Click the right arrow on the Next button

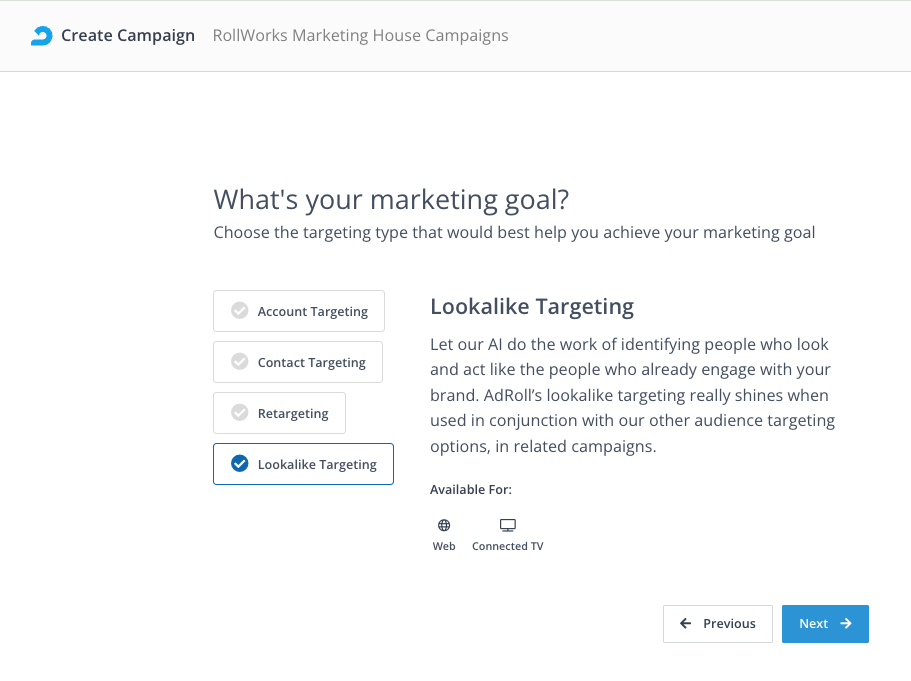pos(846,624)
